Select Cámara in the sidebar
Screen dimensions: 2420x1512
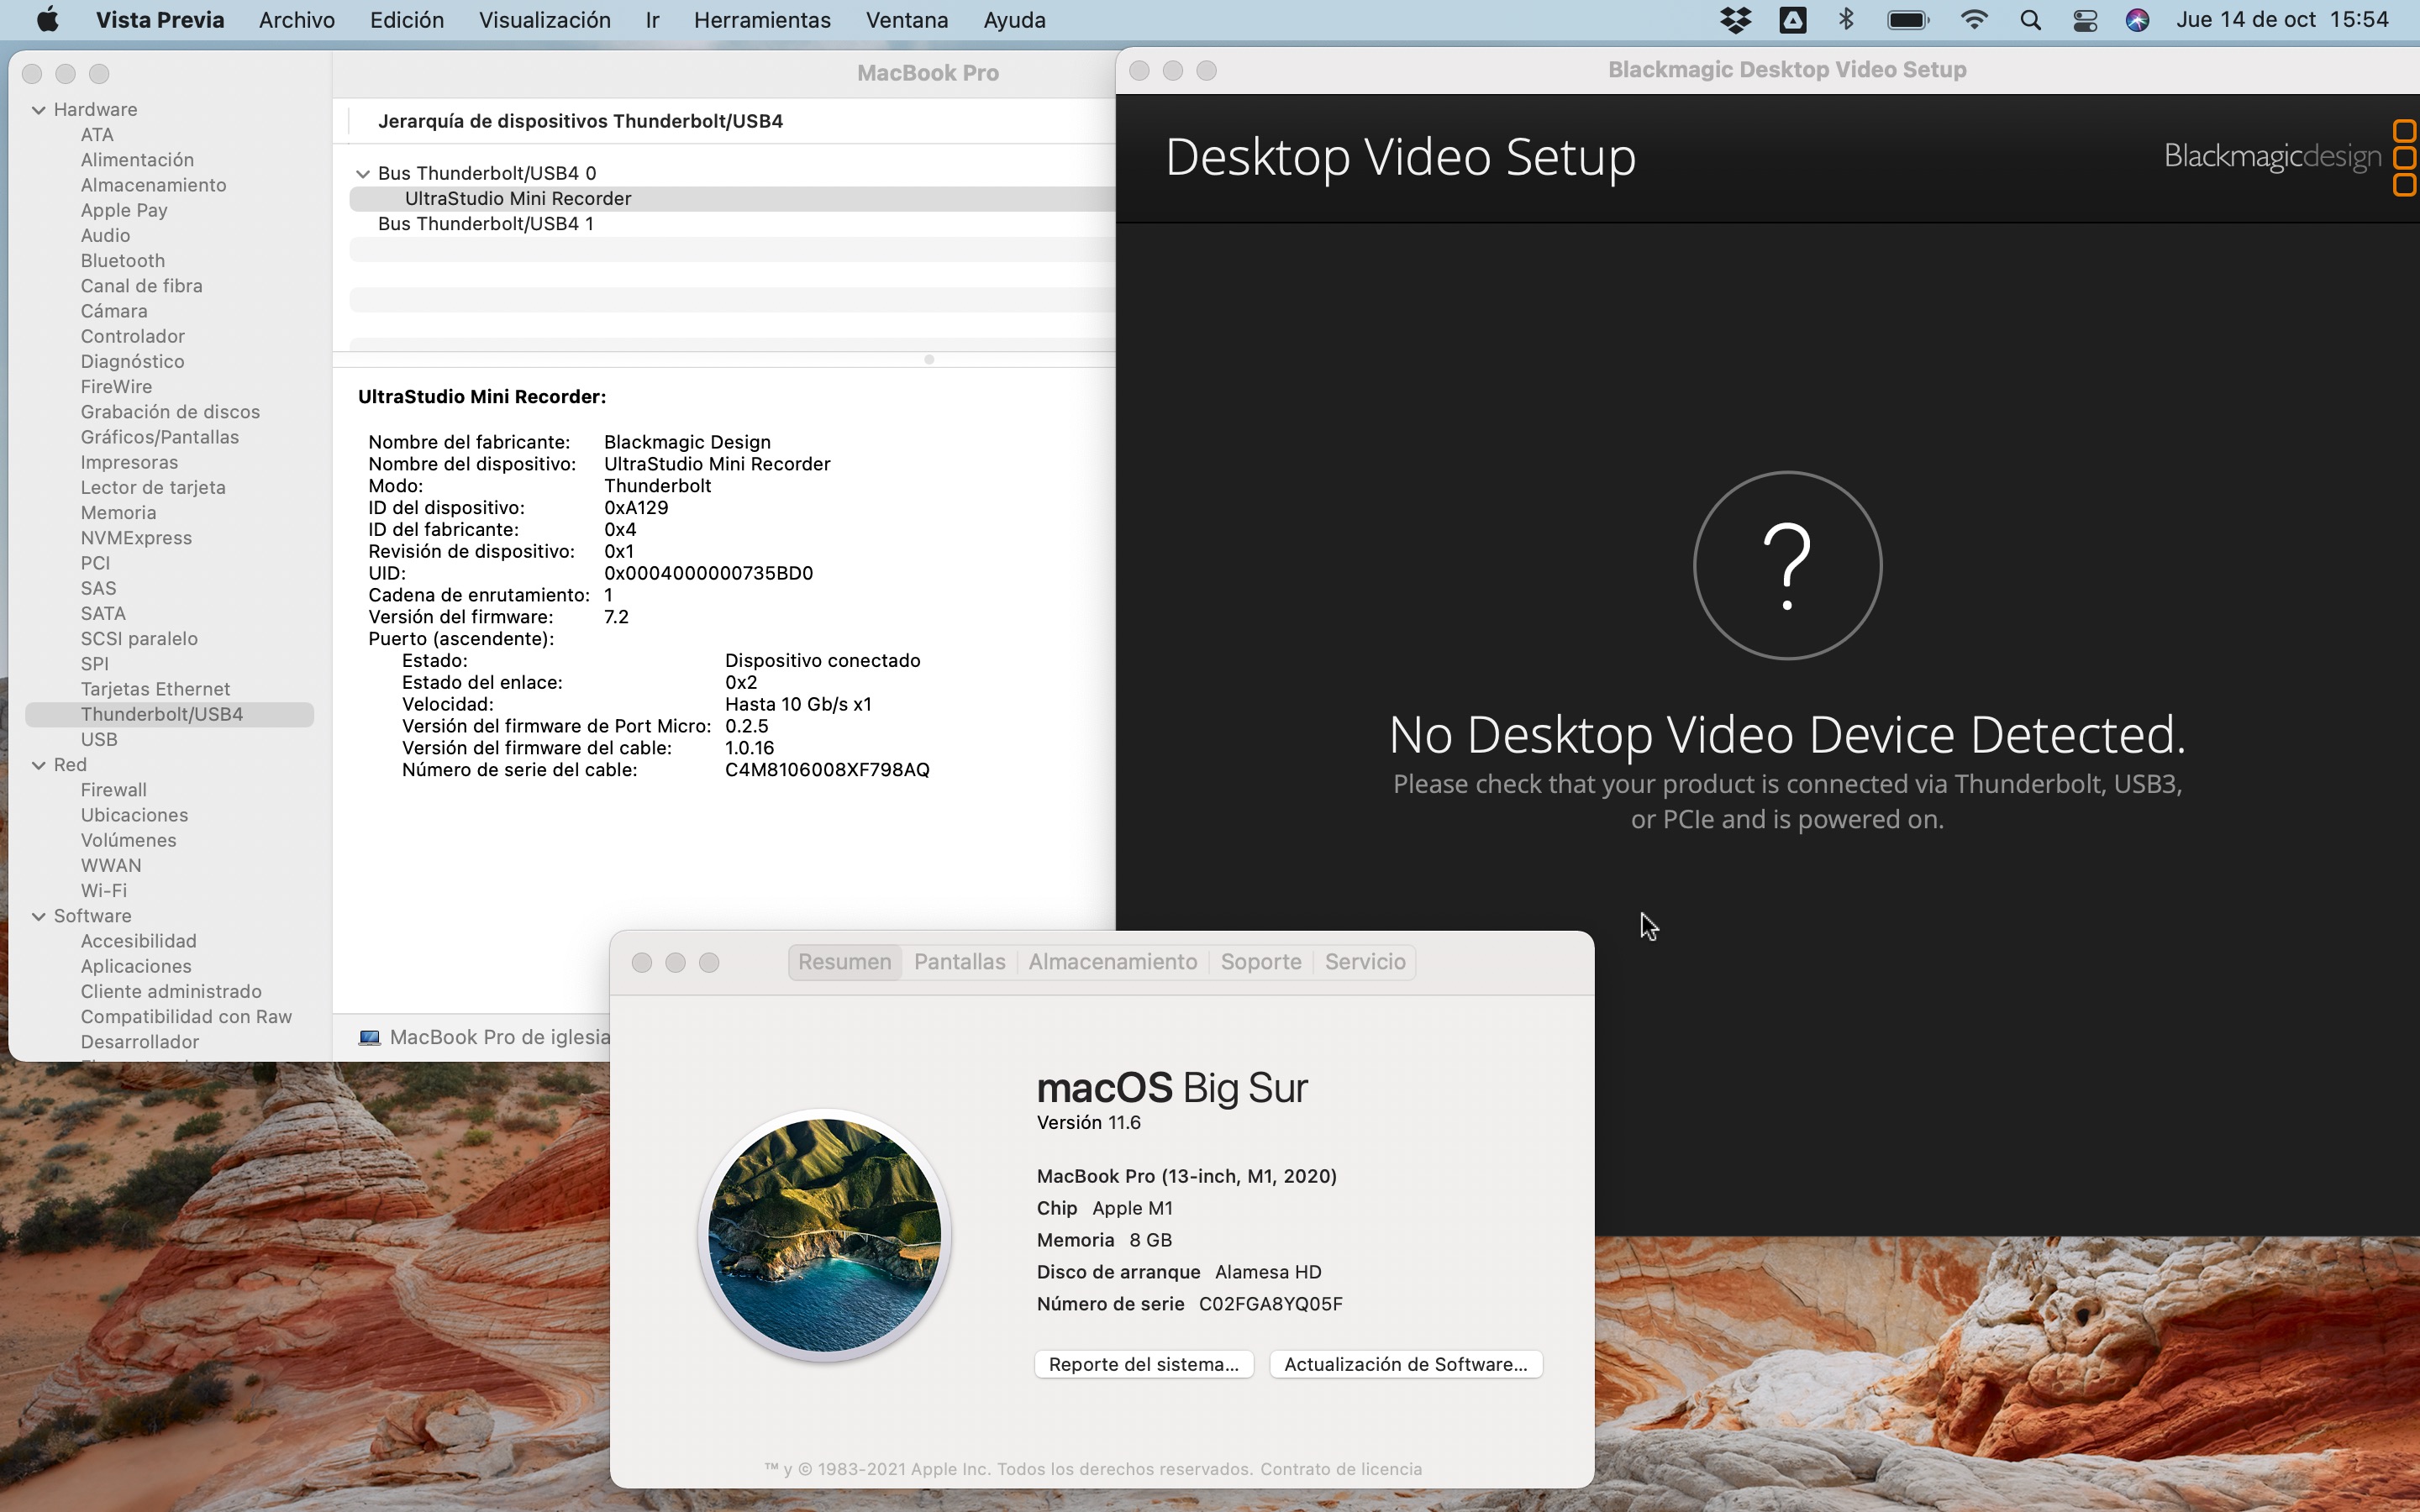pos(114,312)
